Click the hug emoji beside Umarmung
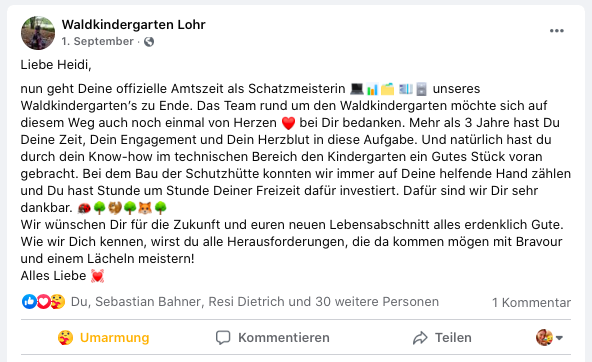Image resolution: width=592 pixels, height=362 pixels. (65, 337)
